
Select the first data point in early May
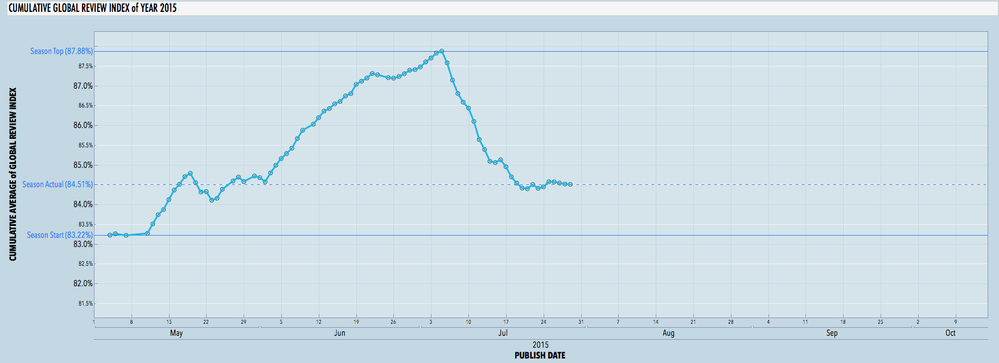(x=110, y=235)
